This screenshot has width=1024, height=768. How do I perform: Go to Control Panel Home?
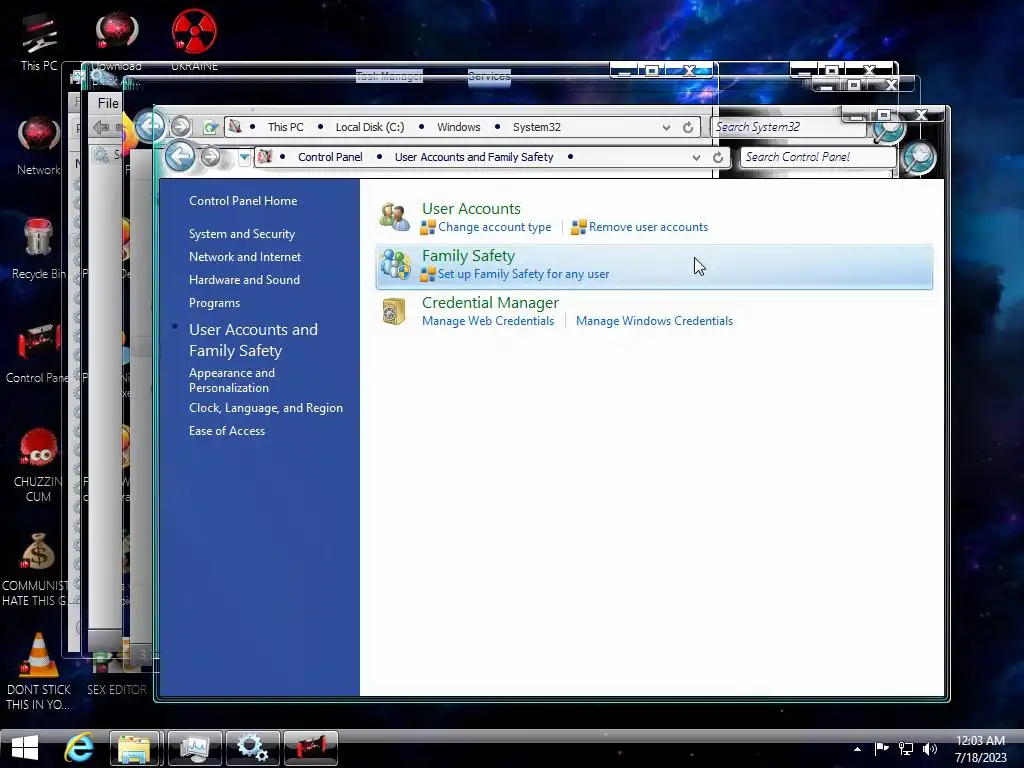tap(243, 201)
